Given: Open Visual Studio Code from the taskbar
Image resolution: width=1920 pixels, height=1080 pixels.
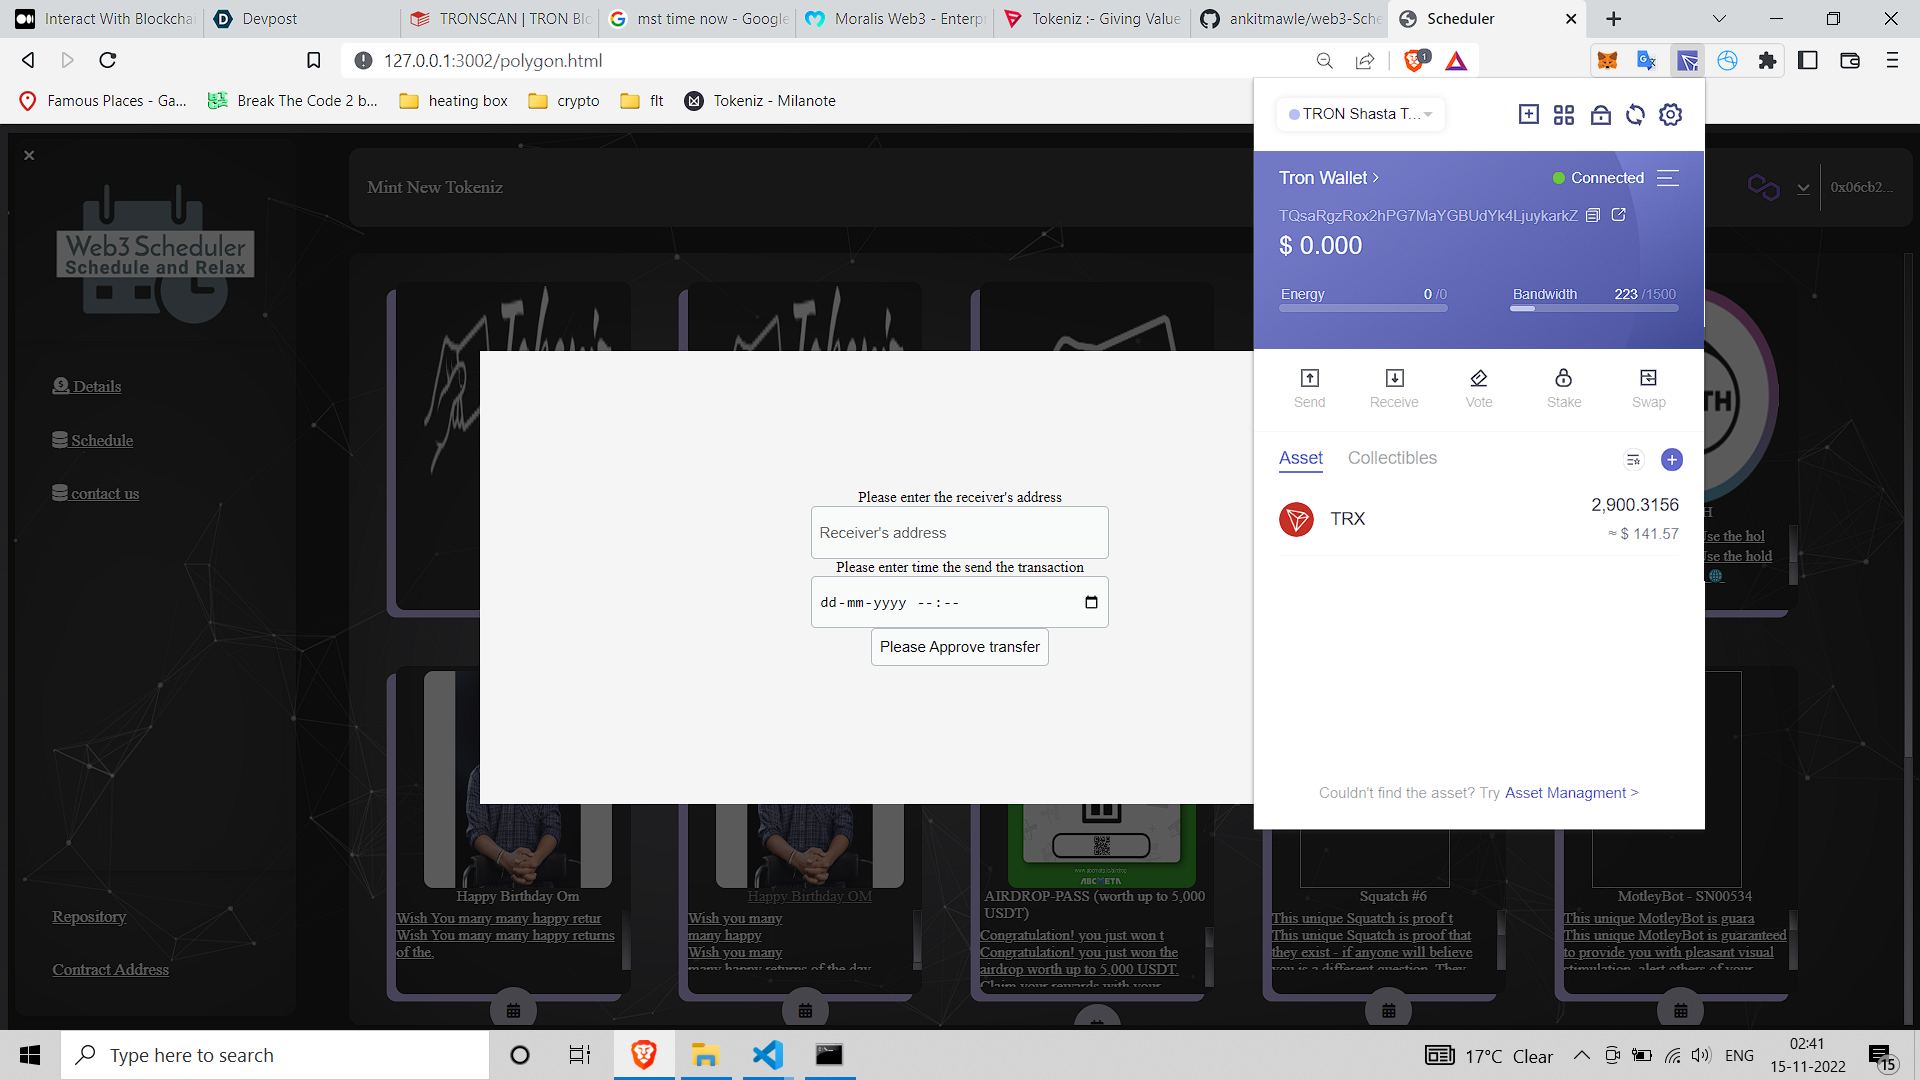Looking at the screenshot, I should coord(767,1055).
